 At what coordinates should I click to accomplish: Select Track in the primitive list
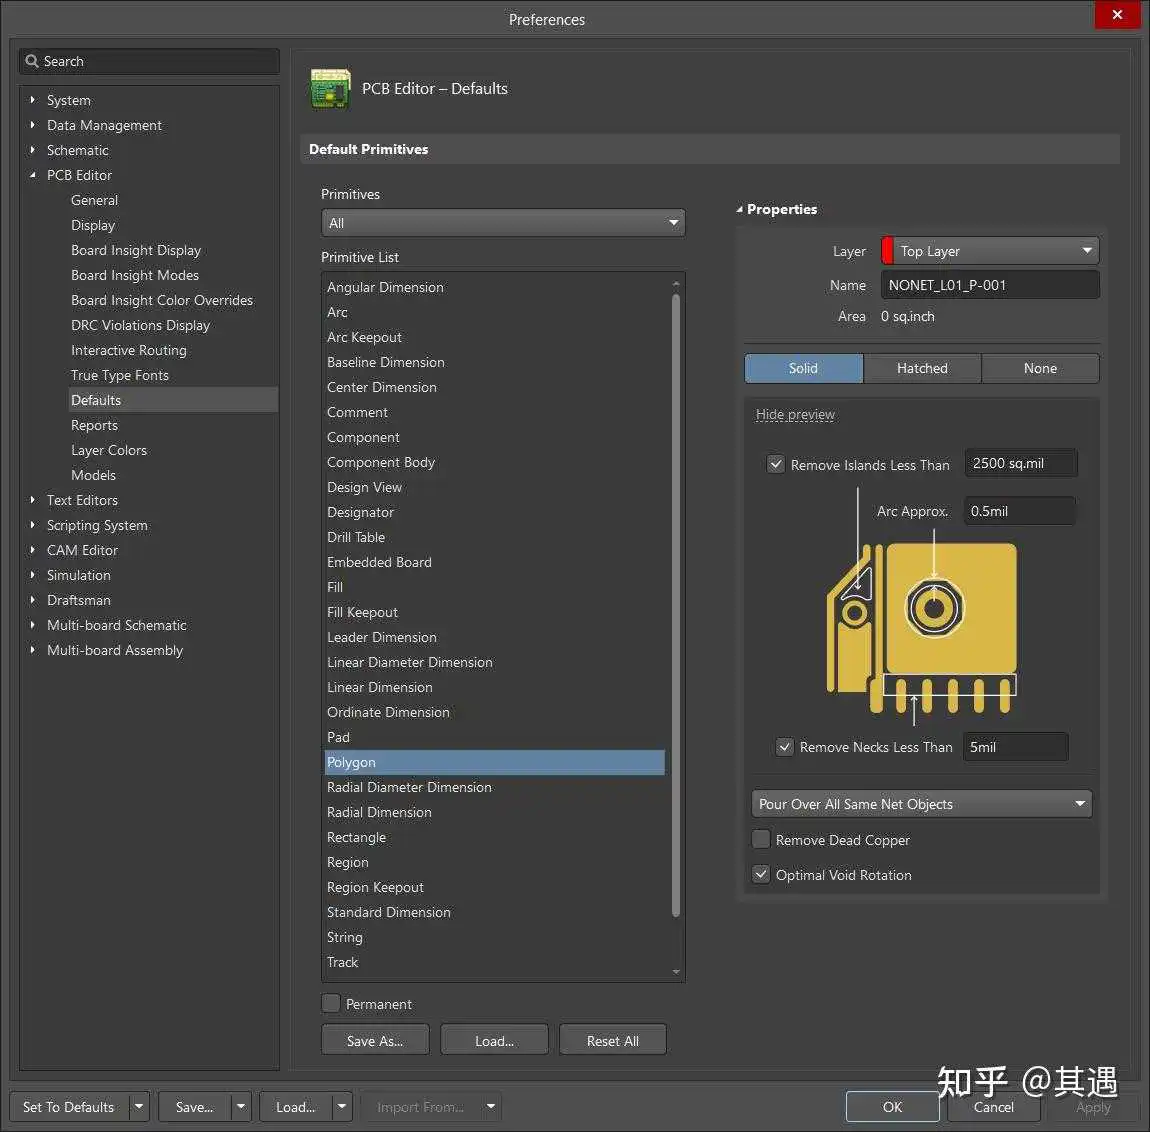[x=494, y=962]
